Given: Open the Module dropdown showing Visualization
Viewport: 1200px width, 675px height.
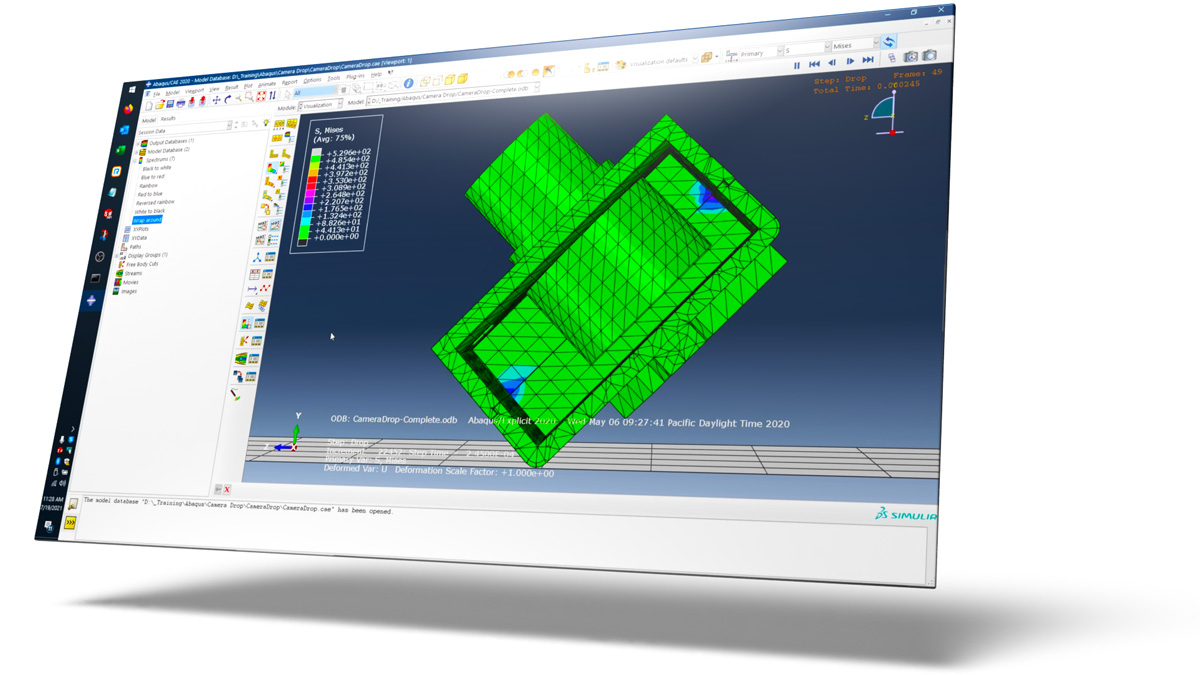Looking at the screenshot, I should (x=320, y=104).
